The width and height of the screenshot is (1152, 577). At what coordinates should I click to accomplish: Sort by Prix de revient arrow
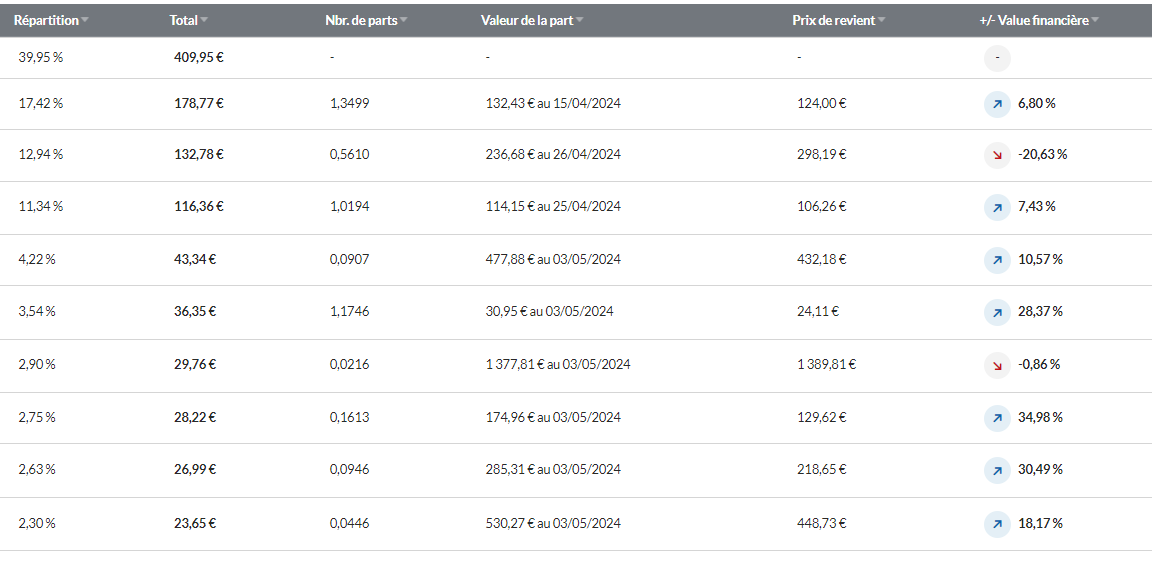pyautogui.click(x=881, y=21)
